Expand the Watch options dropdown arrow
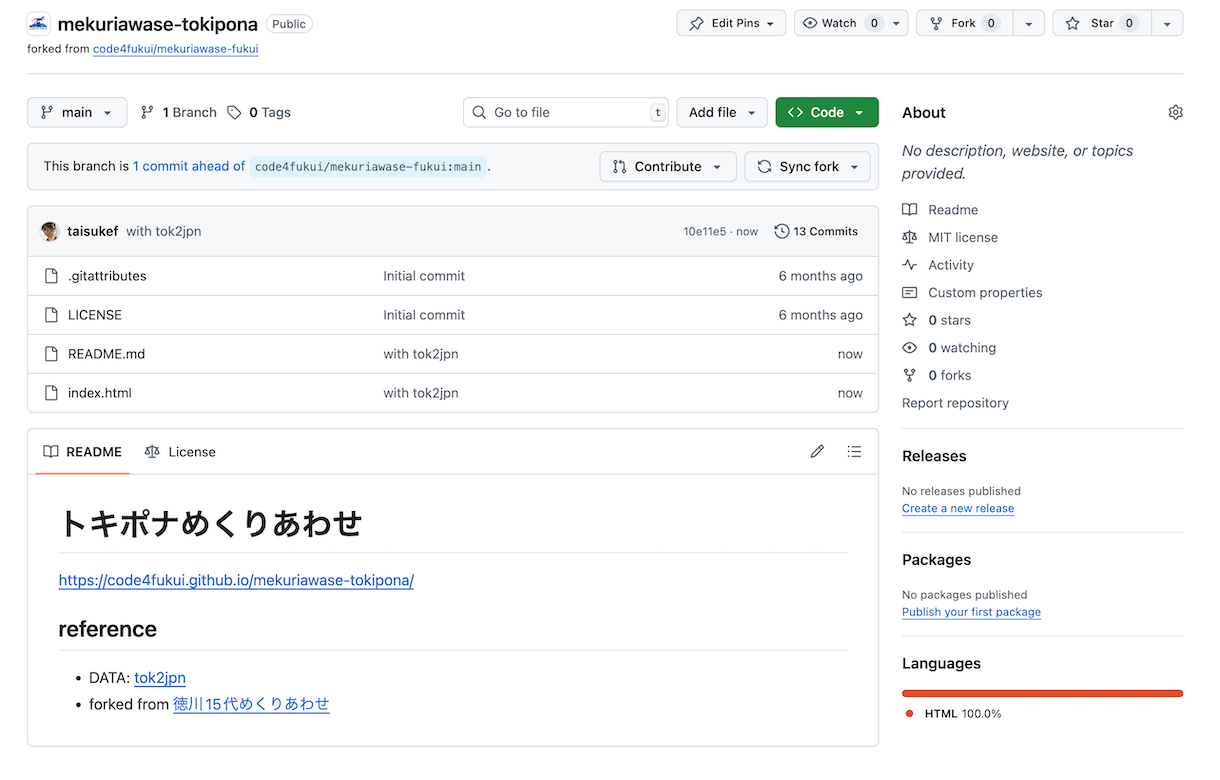1220x780 pixels. [x=897, y=23]
